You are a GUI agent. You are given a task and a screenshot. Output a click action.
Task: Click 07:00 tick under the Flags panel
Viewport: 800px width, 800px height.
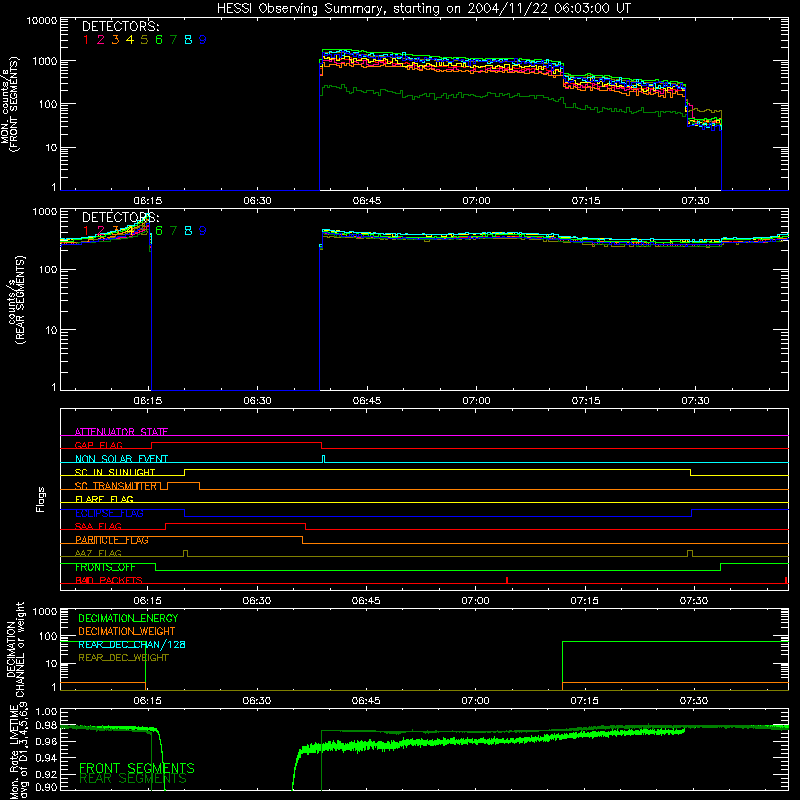coord(476,601)
